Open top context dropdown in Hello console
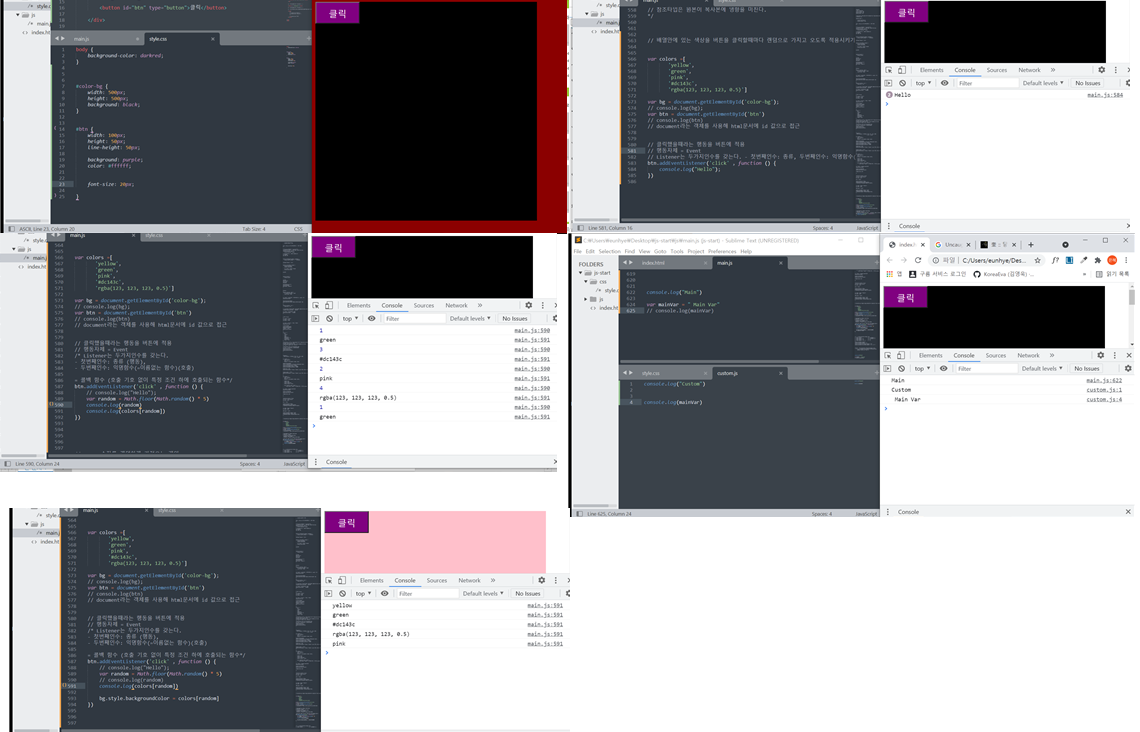Image resolution: width=1140 pixels, height=732 pixels. (x=923, y=83)
